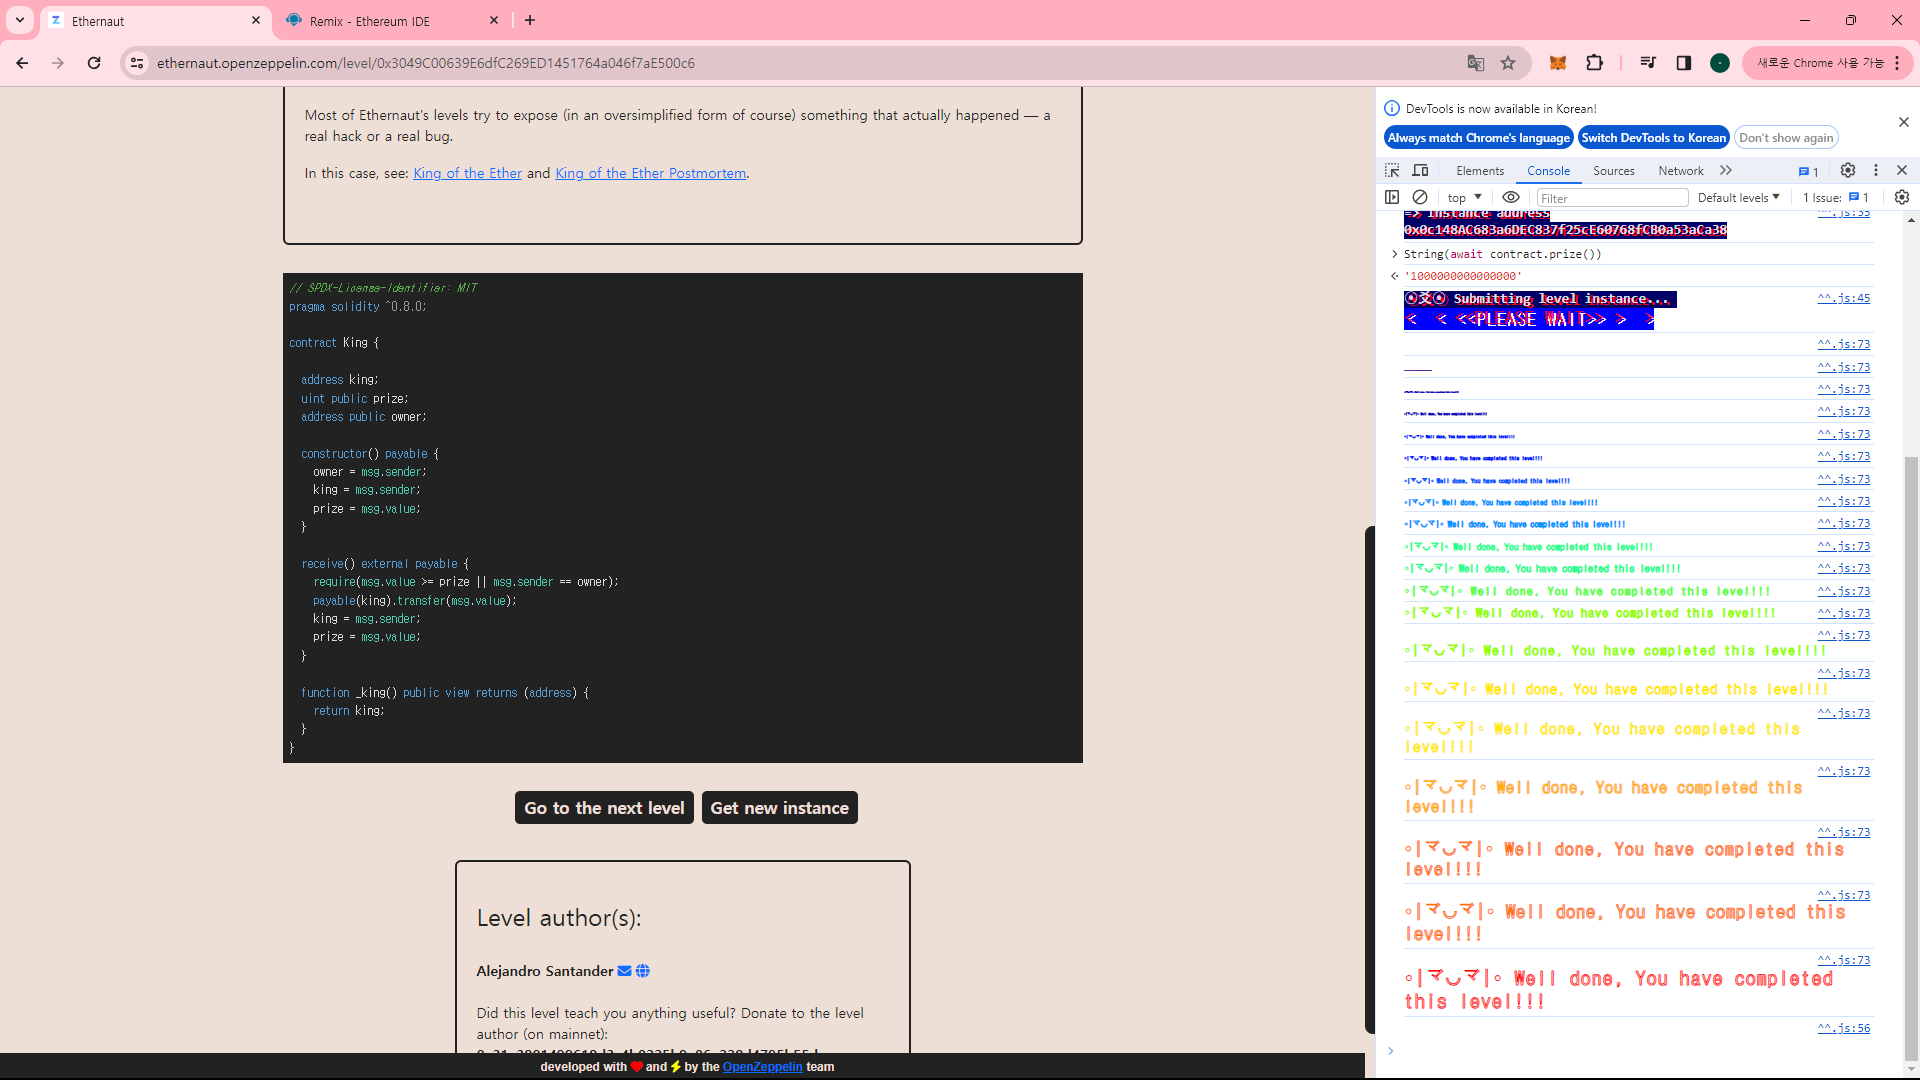Create a live expression with eye icon
Image resolution: width=1920 pixels, height=1080 pixels.
click(x=1511, y=198)
